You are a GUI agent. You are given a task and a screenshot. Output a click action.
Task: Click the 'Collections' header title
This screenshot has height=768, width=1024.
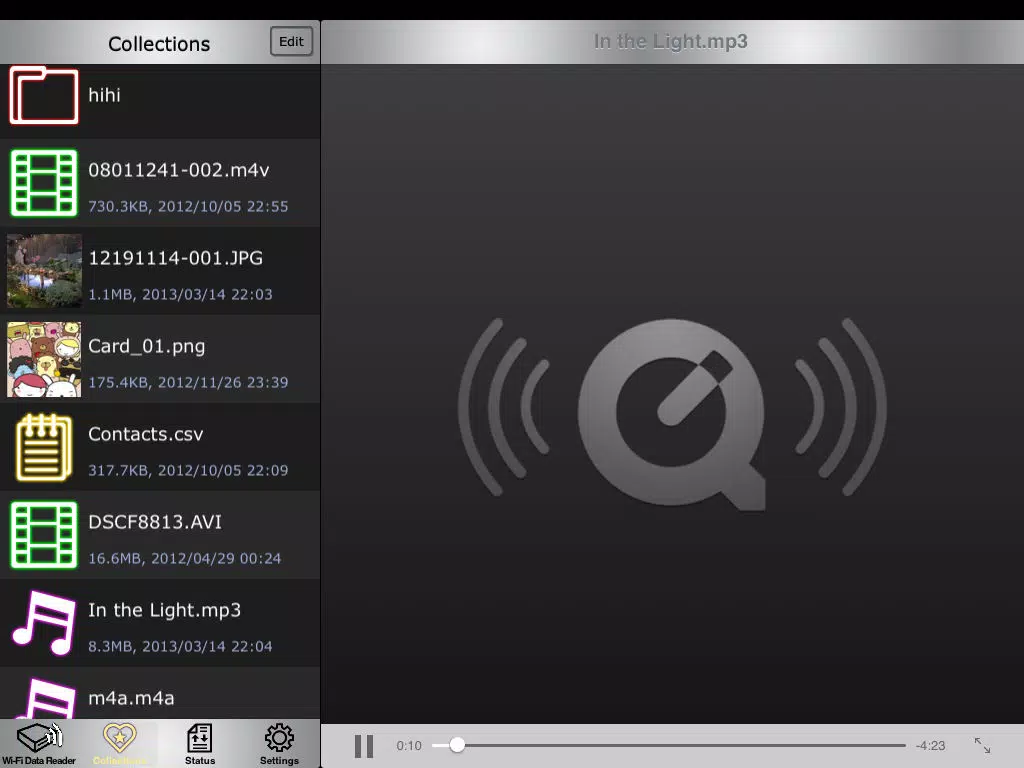159,44
